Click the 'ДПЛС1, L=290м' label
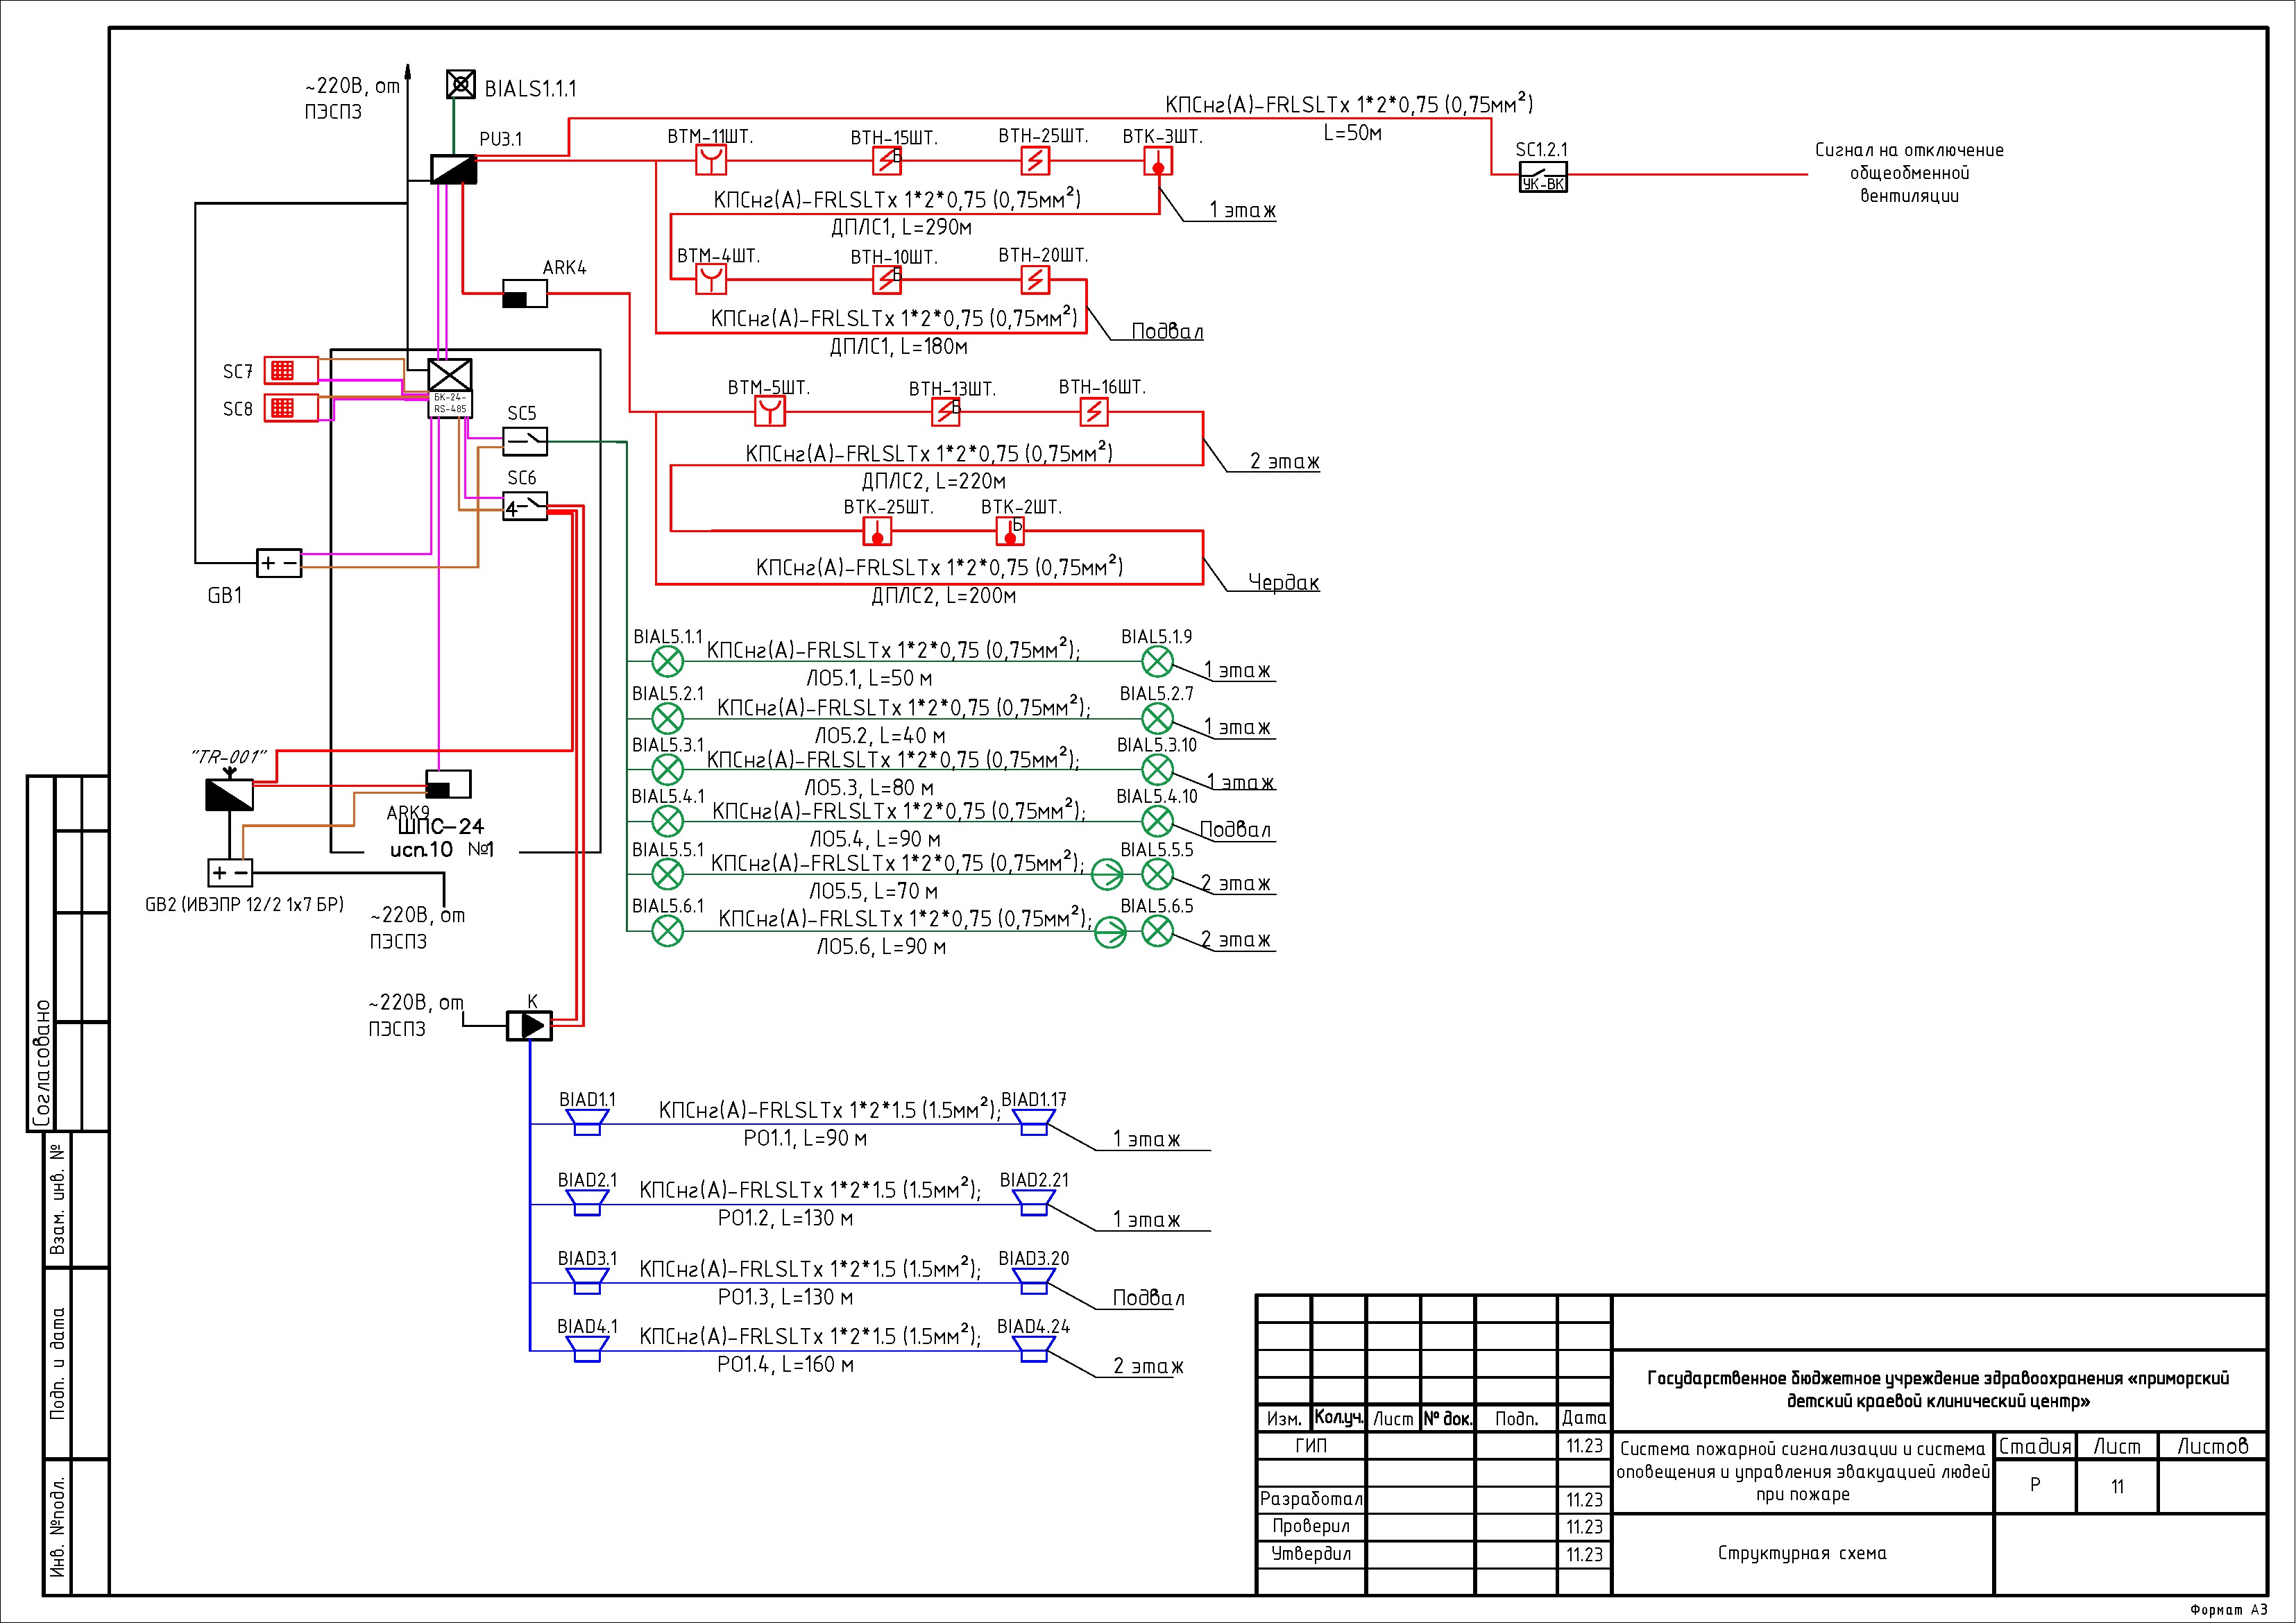Image resolution: width=2296 pixels, height=1623 pixels. click(902, 228)
